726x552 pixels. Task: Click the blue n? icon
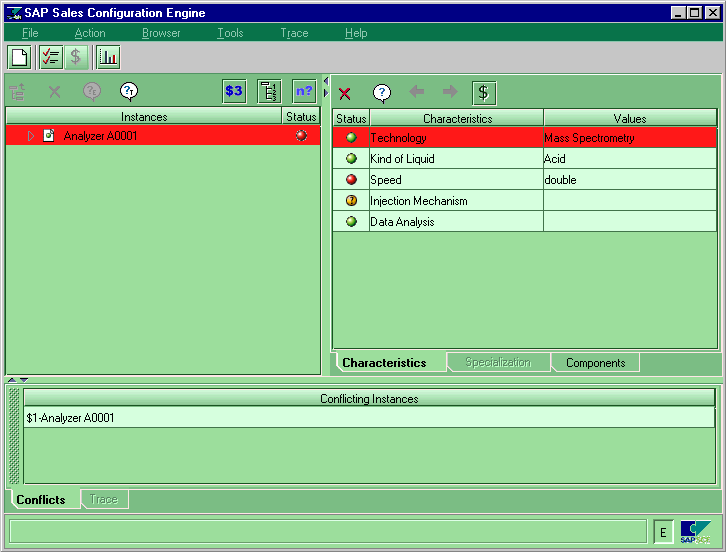click(x=304, y=91)
